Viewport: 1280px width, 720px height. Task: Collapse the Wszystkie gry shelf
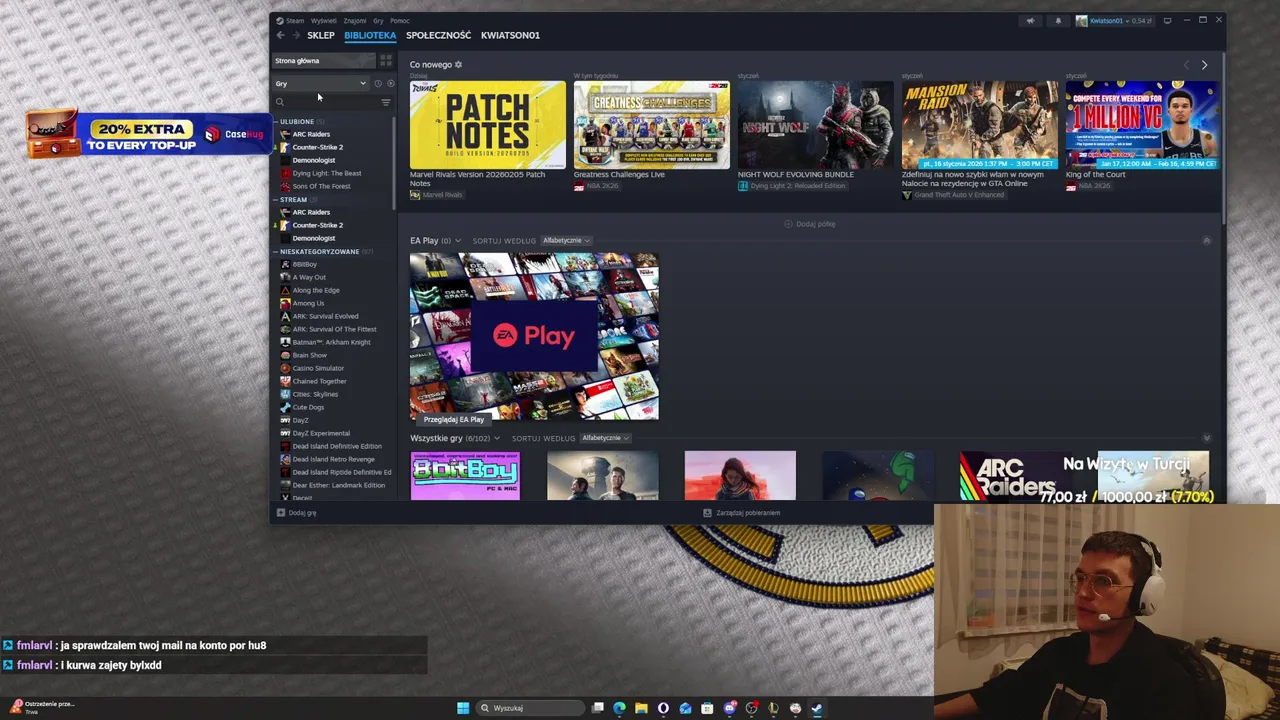pyautogui.click(x=1206, y=438)
